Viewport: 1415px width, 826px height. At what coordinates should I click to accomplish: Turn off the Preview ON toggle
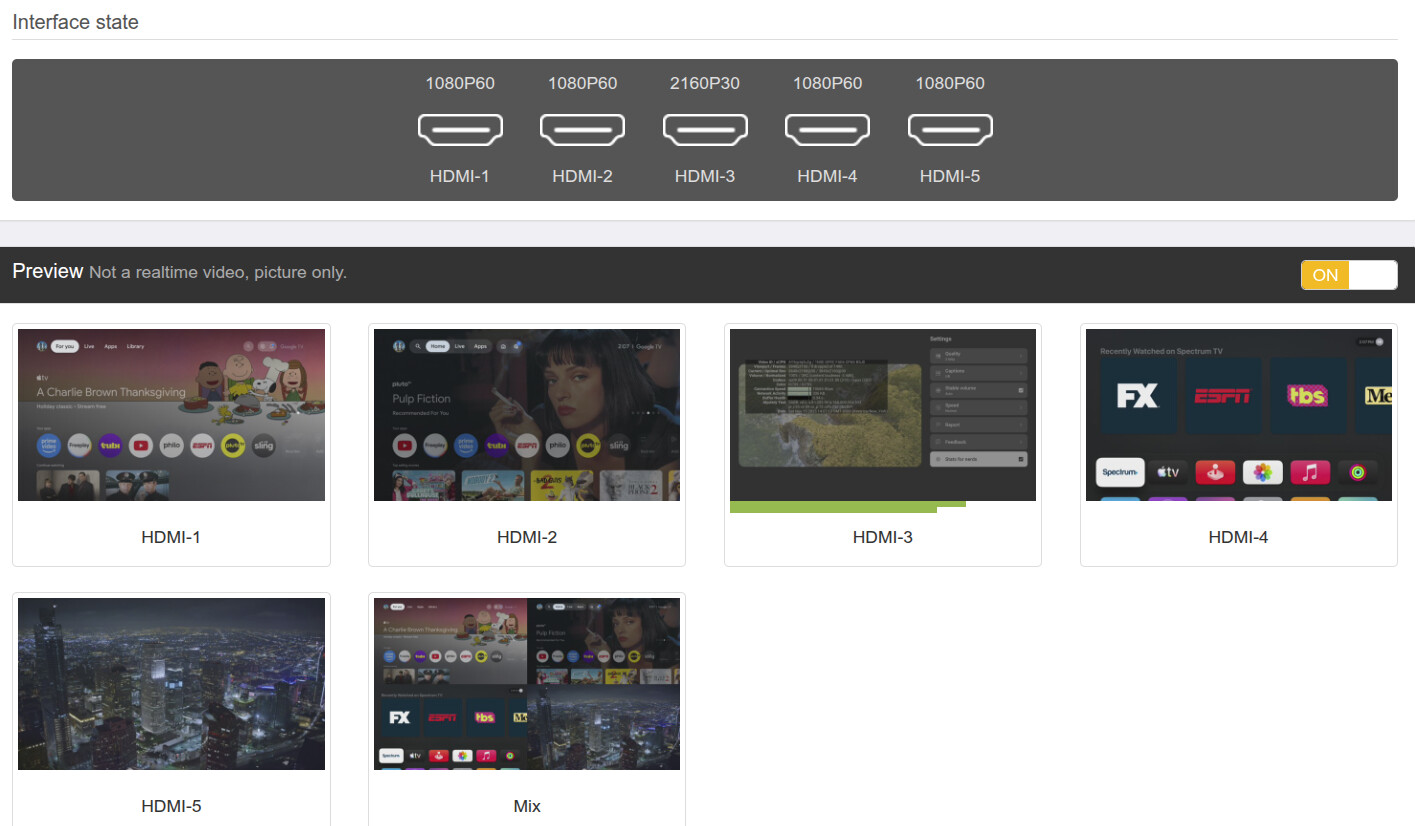point(1348,275)
